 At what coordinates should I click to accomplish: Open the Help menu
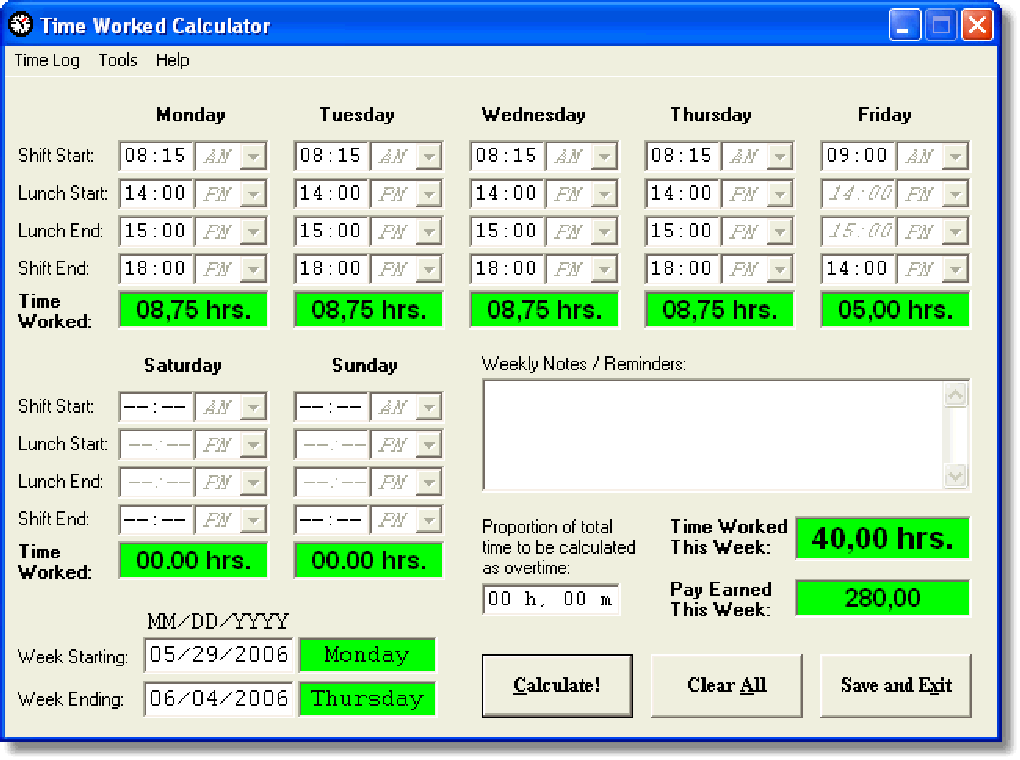(172, 60)
